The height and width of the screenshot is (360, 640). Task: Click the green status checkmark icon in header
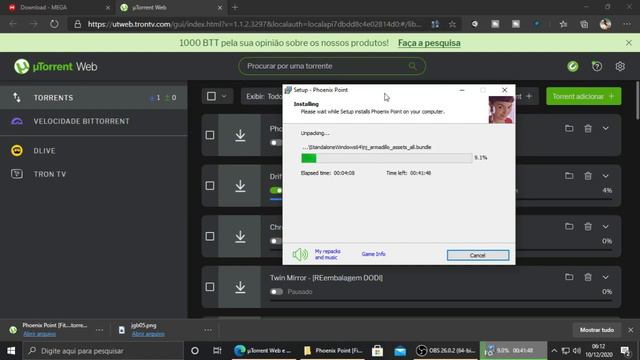coord(573,66)
